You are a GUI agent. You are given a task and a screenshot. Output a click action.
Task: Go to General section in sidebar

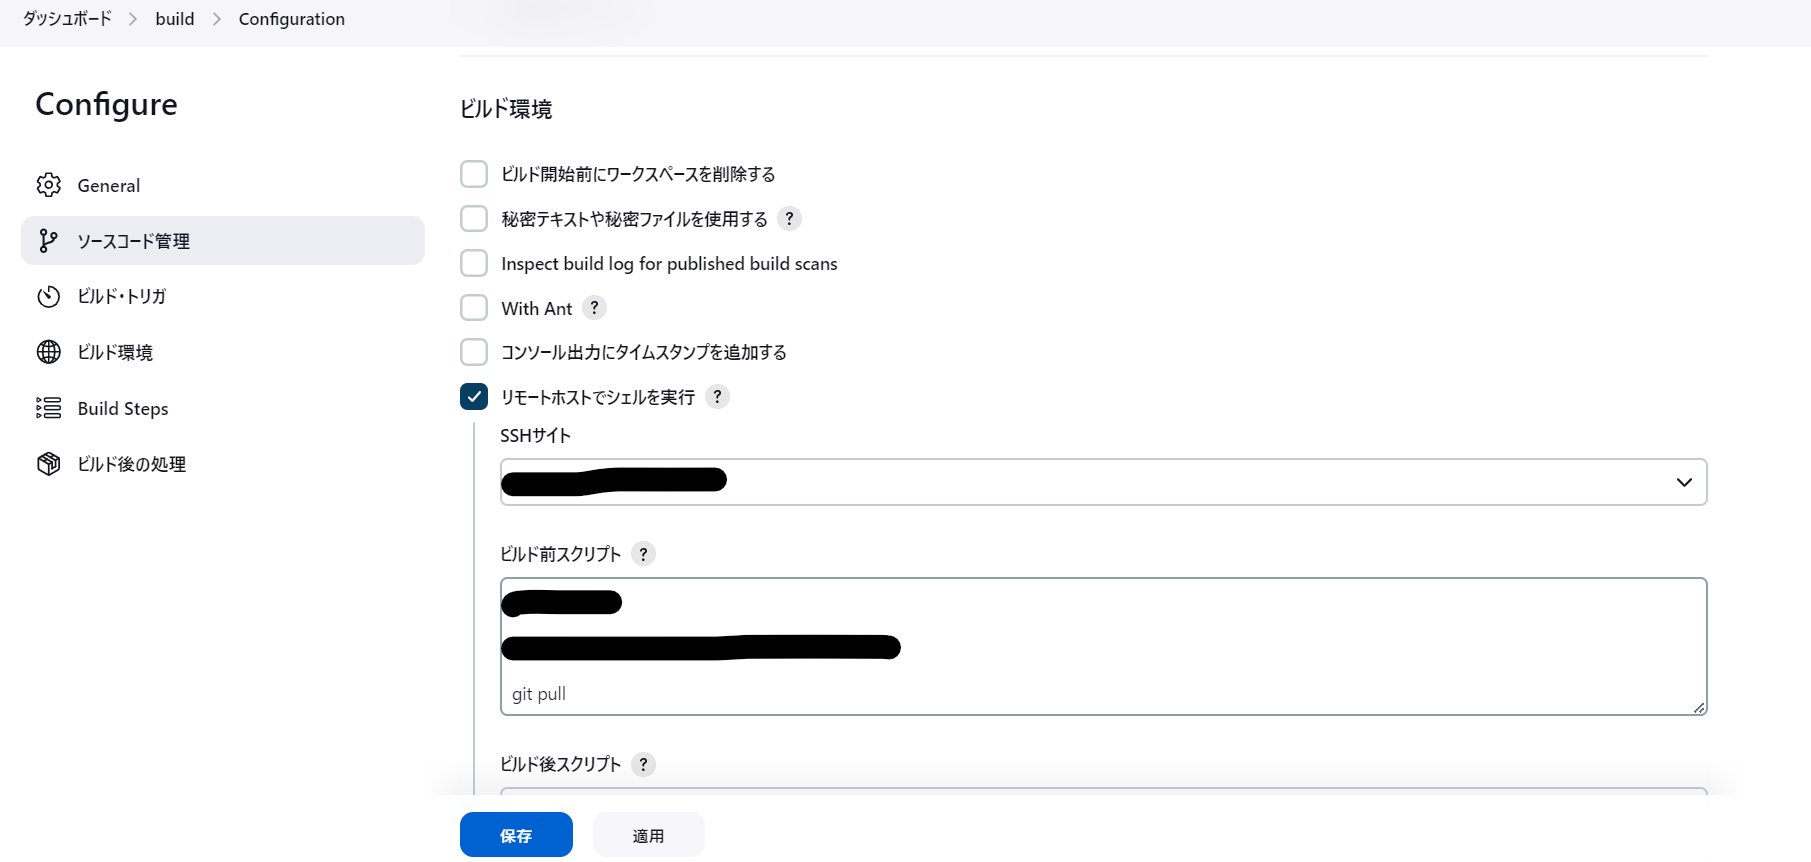pos(223,185)
